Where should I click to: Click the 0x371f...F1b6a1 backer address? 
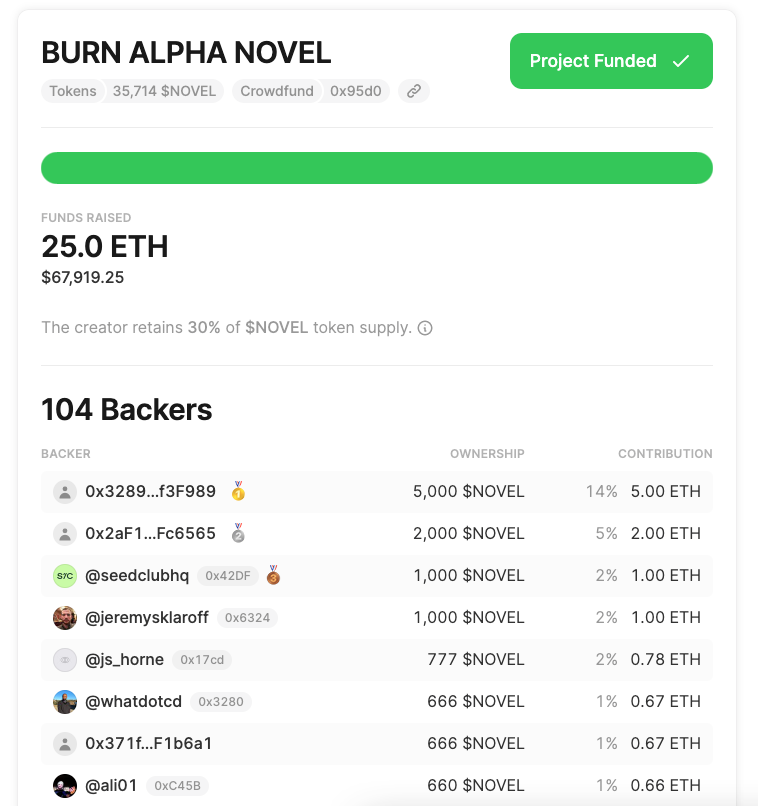(149, 743)
